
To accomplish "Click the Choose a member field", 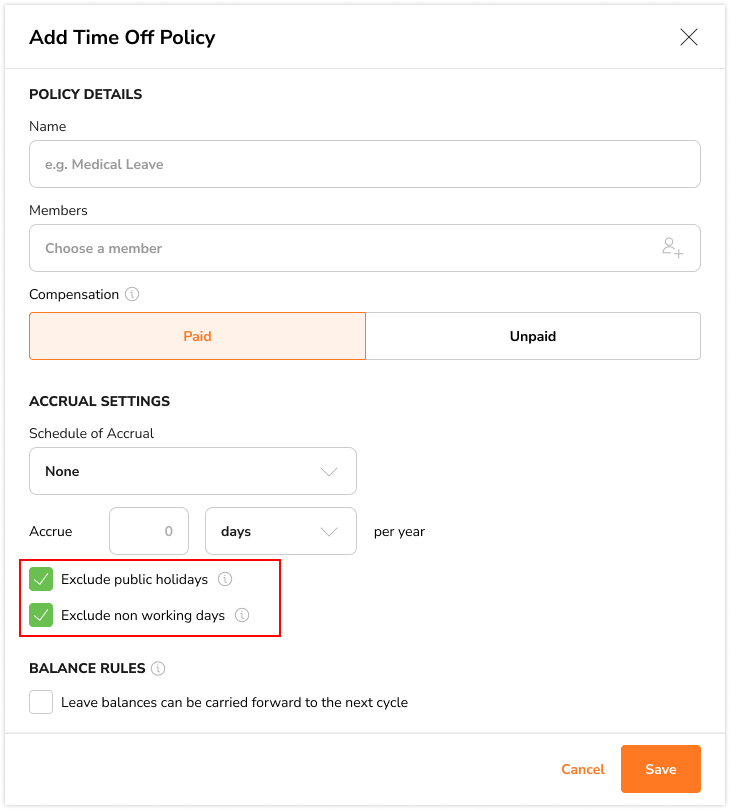I will 365,248.
